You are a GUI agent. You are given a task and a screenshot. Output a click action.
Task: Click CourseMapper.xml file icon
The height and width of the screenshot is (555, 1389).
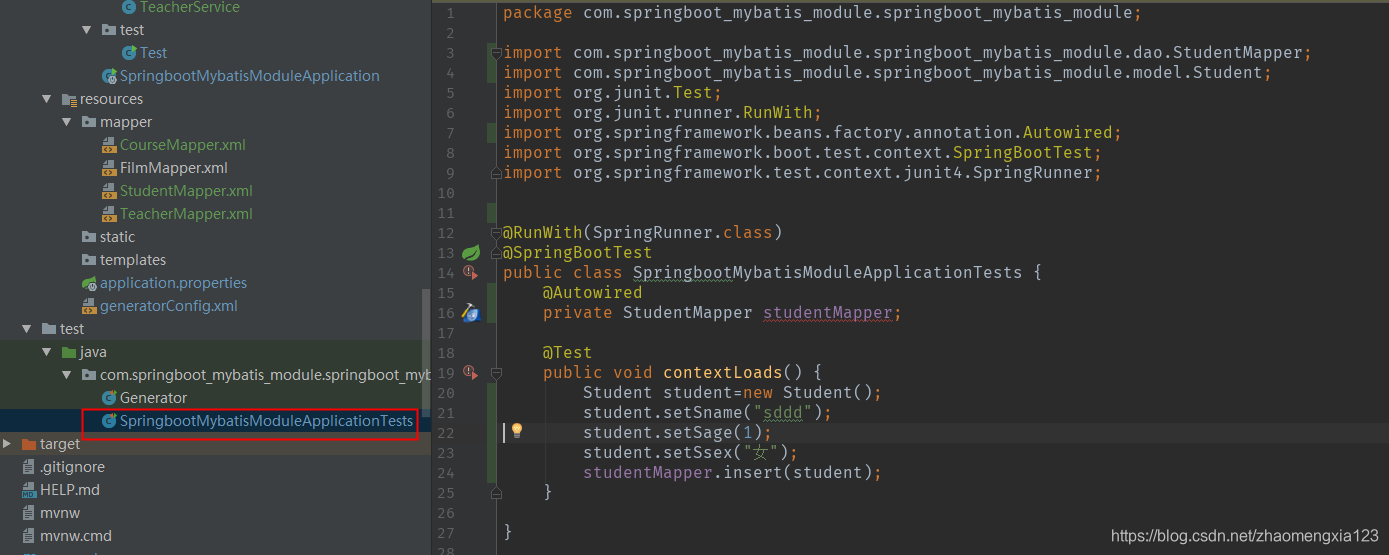[x=109, y=145]
